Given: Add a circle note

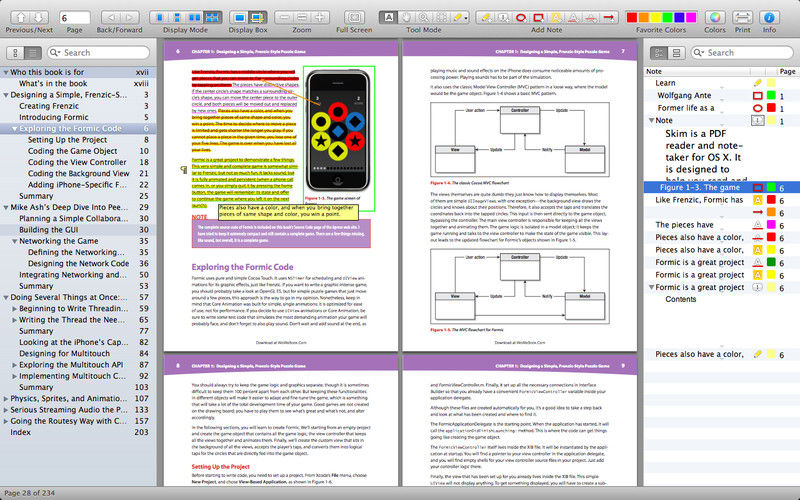Looking at the screenshot, I should [x=520, y=17].
